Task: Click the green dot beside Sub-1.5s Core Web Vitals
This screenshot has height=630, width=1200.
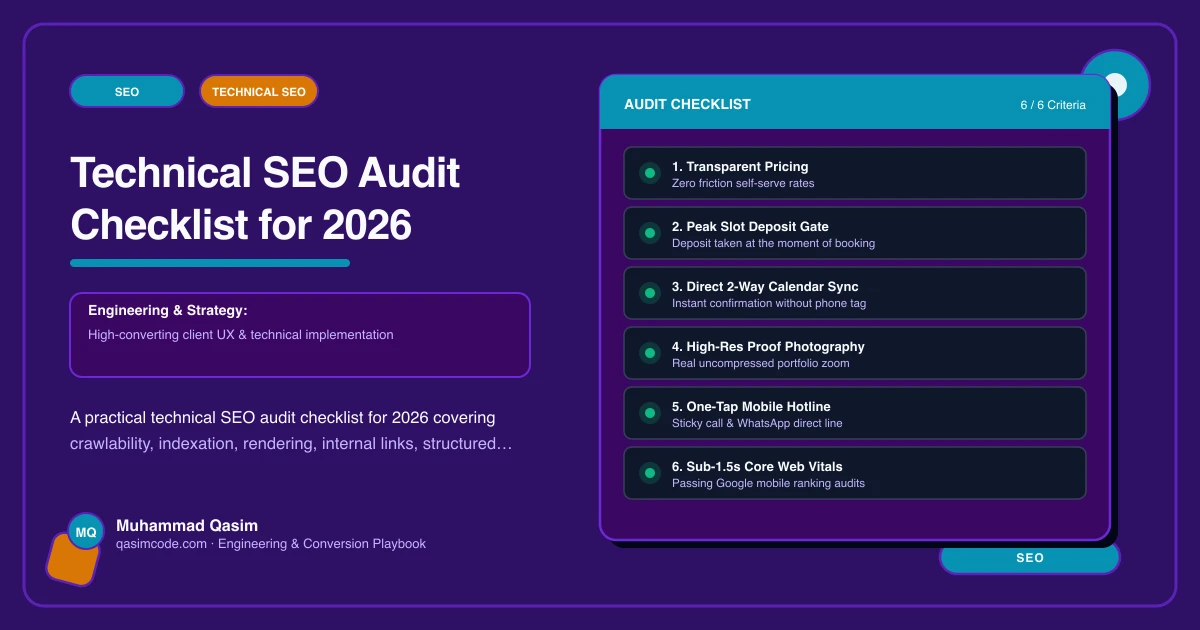Action: (649, 473)
